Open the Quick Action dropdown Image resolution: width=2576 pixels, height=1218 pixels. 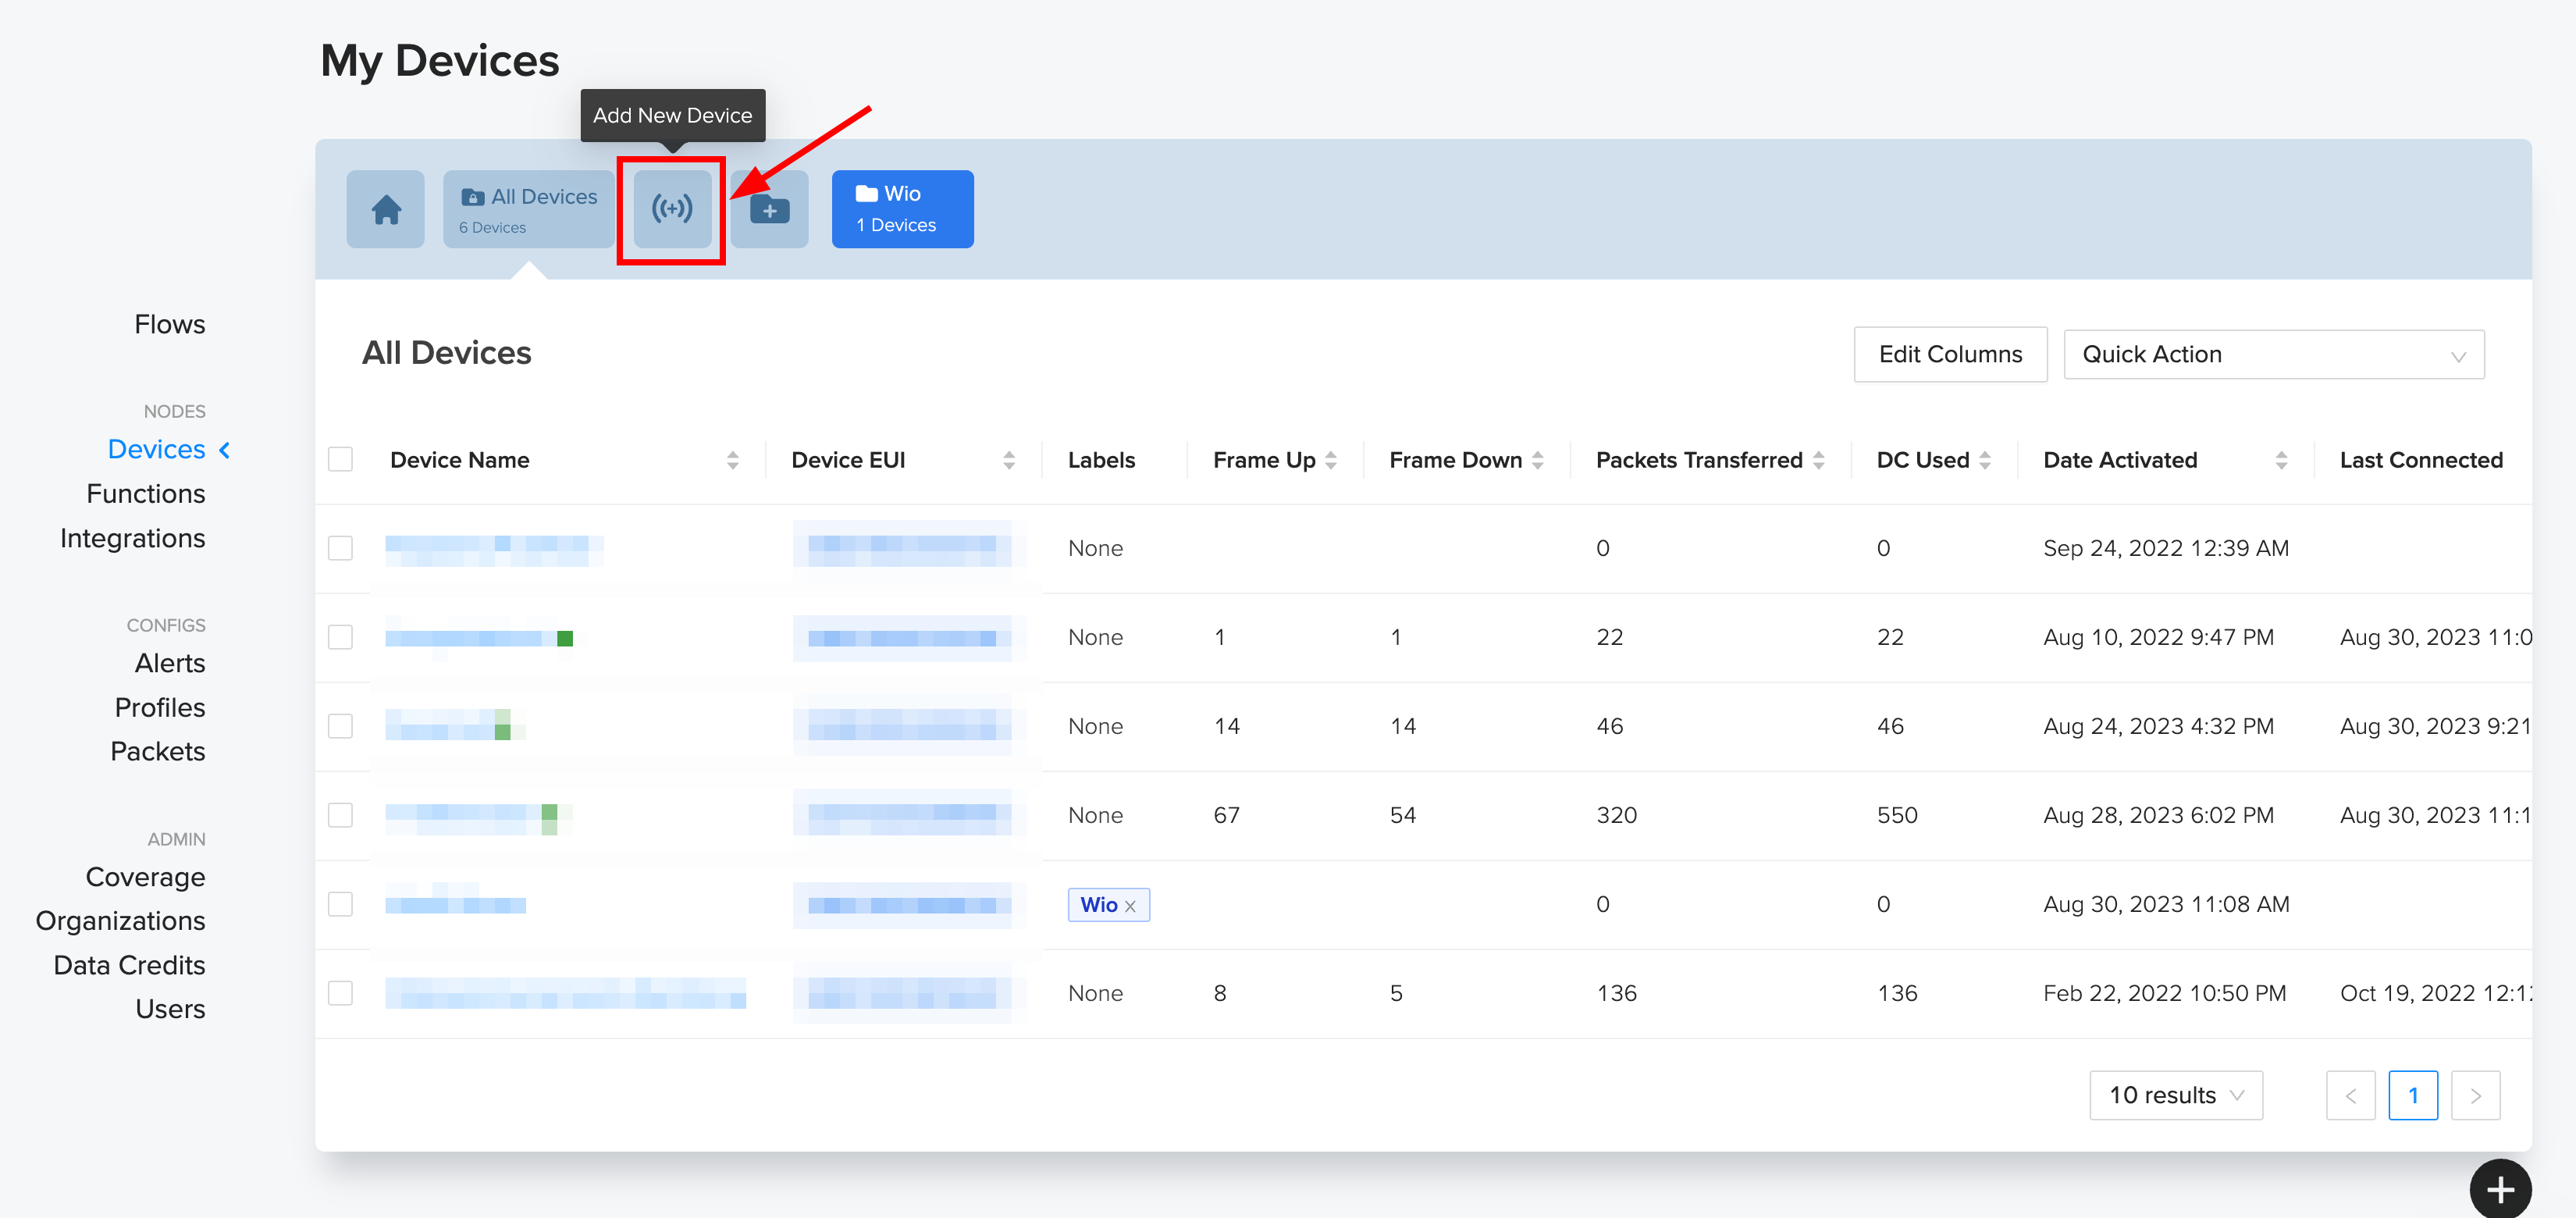coord(2272,355)
